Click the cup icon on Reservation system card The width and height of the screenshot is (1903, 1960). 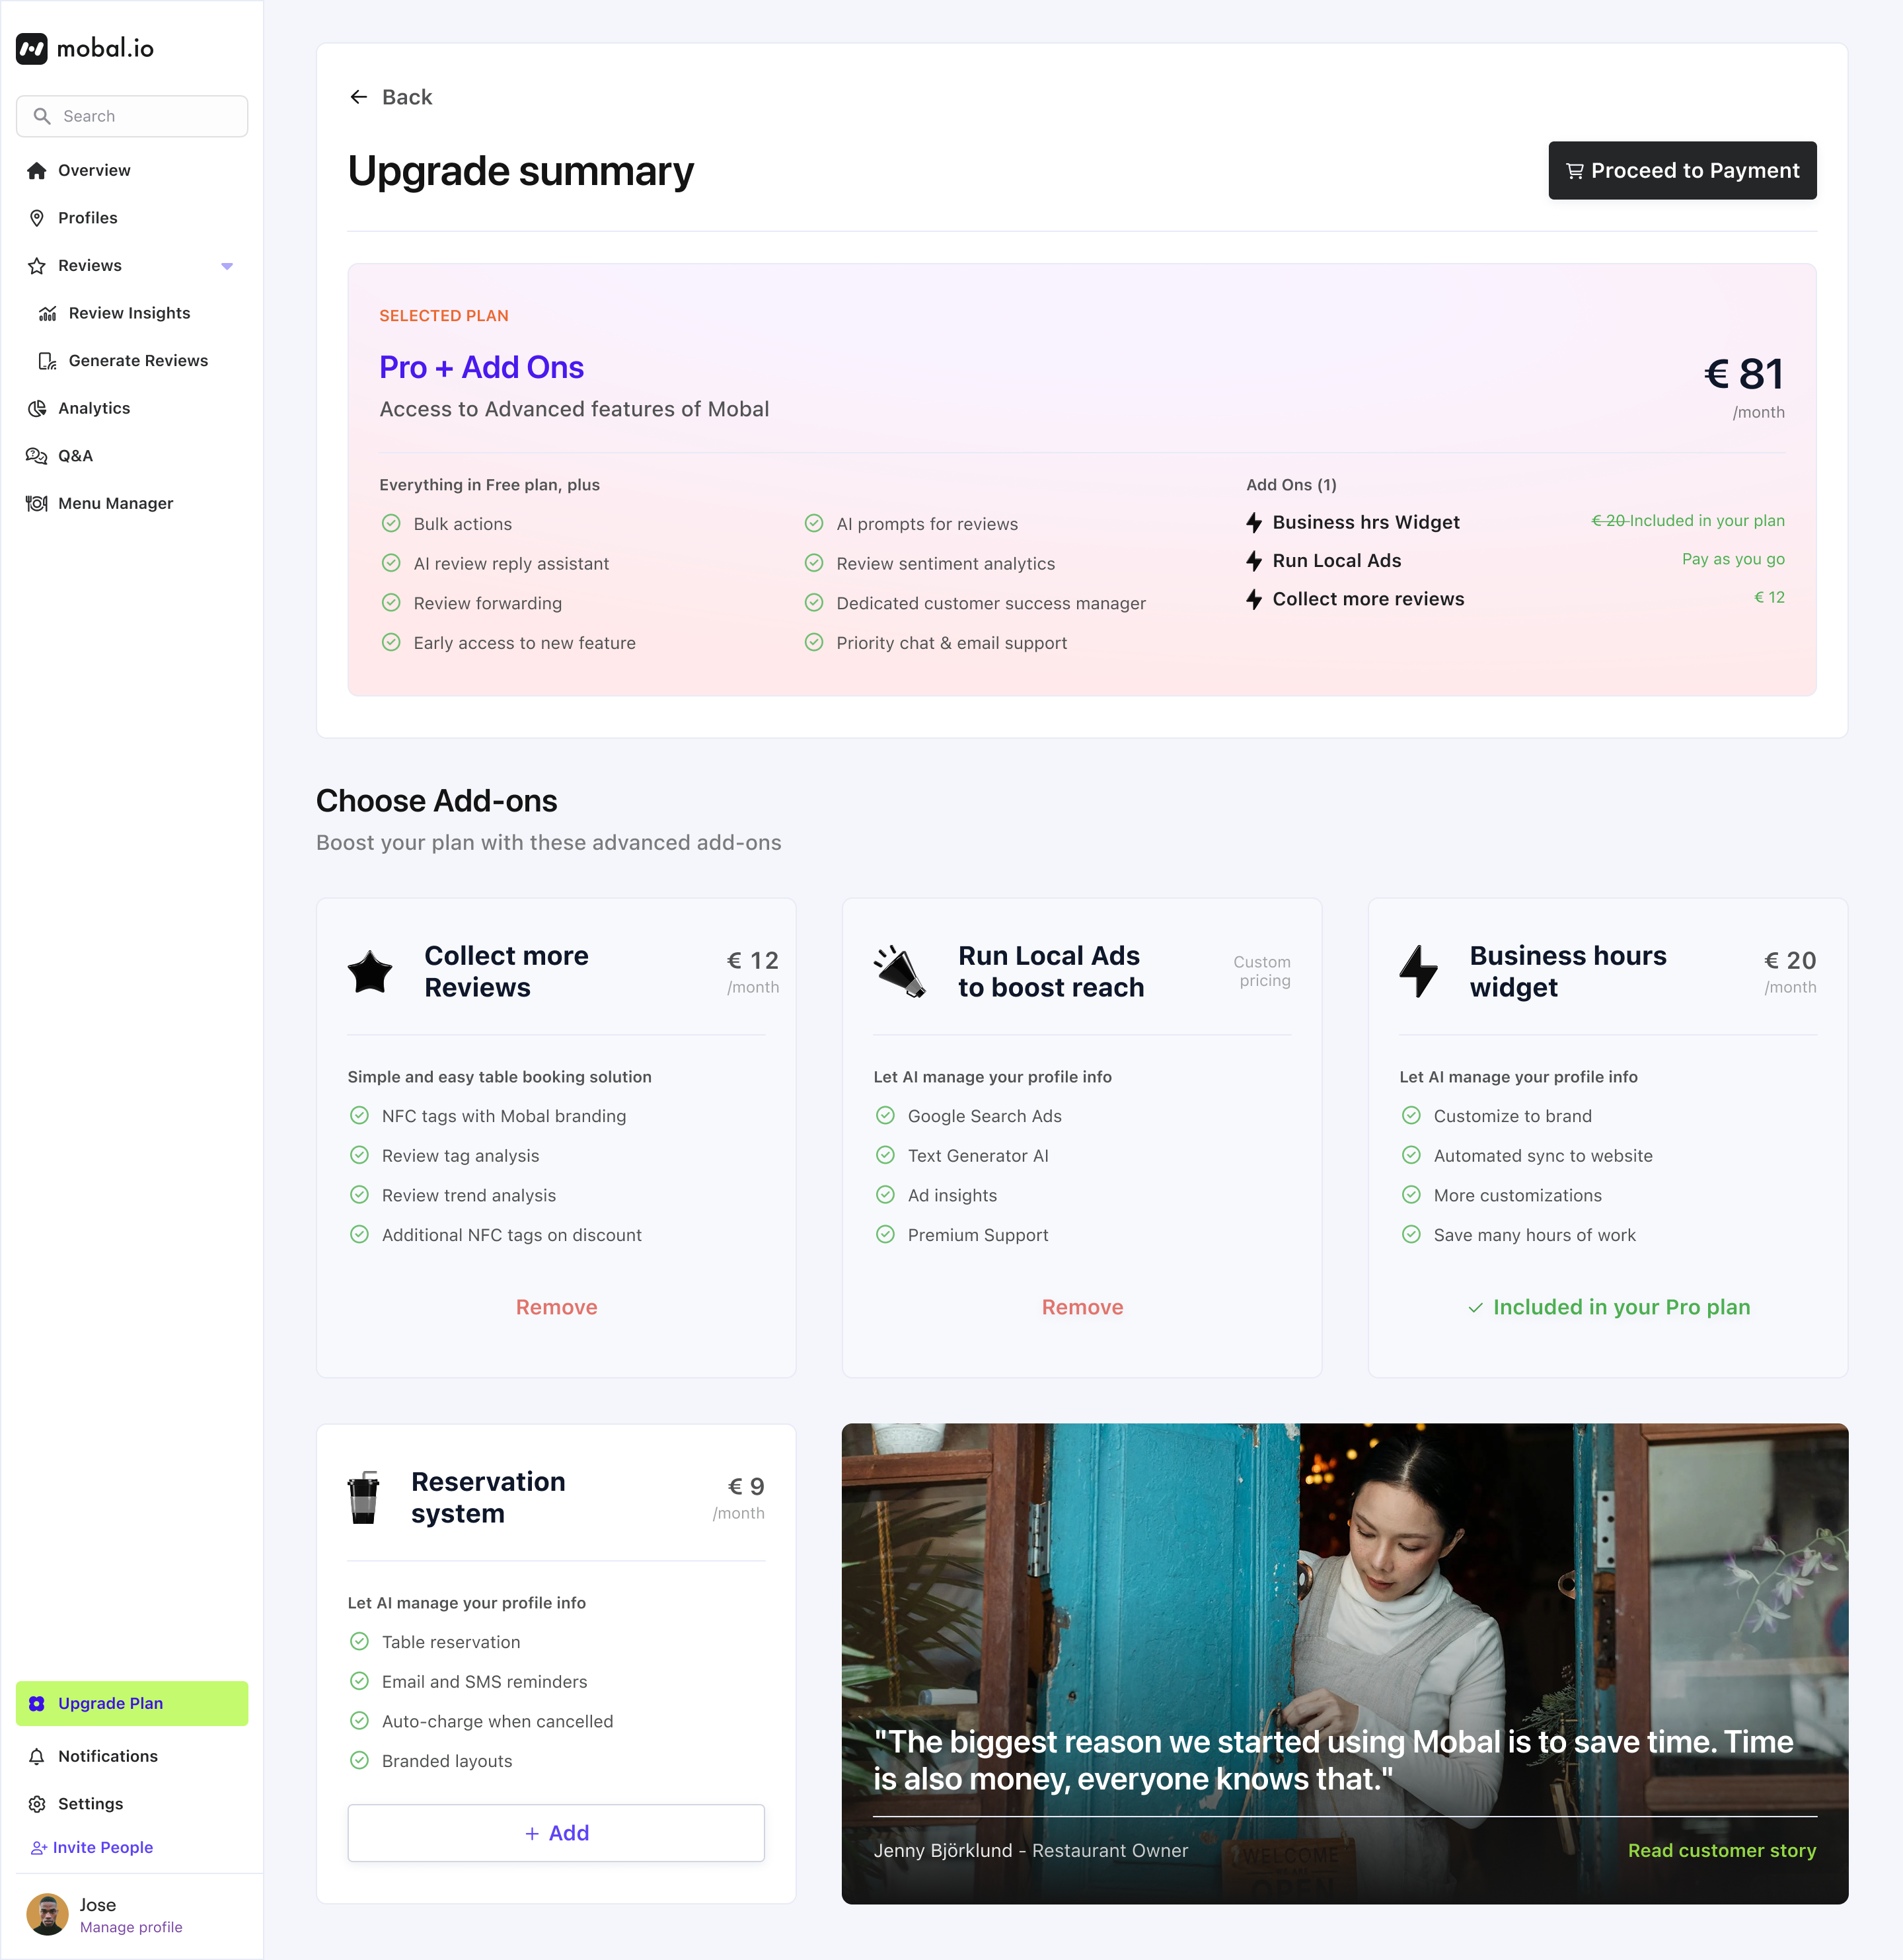pyautogui.click(x=363, y=1497)
